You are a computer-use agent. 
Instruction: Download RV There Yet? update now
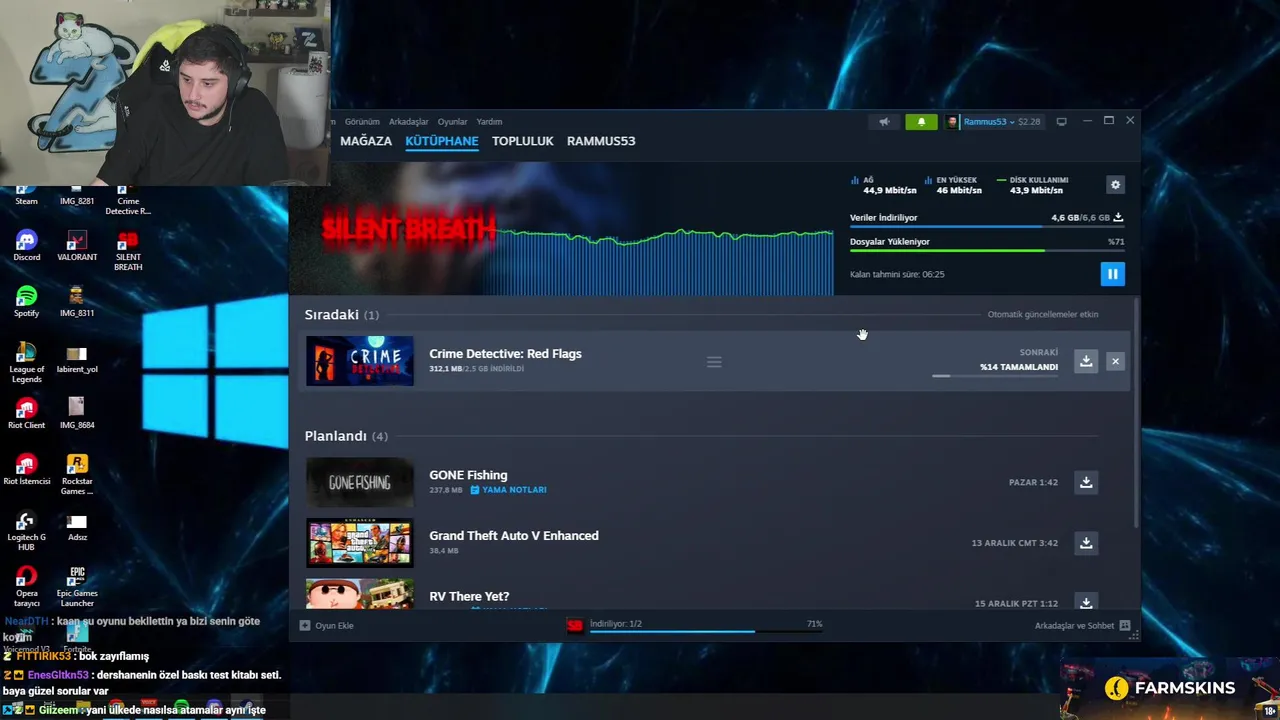tap(1086, 602)
